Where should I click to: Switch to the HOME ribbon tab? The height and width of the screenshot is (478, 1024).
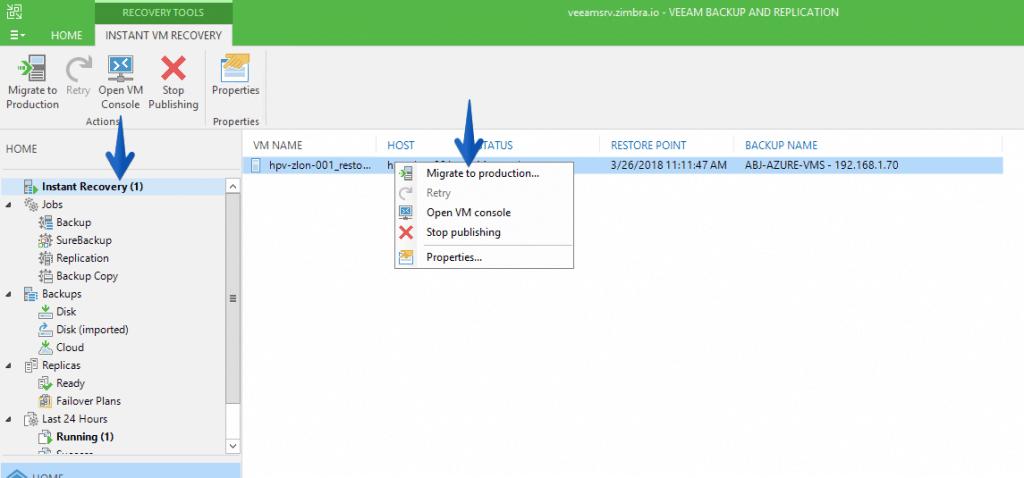point(67,35)
